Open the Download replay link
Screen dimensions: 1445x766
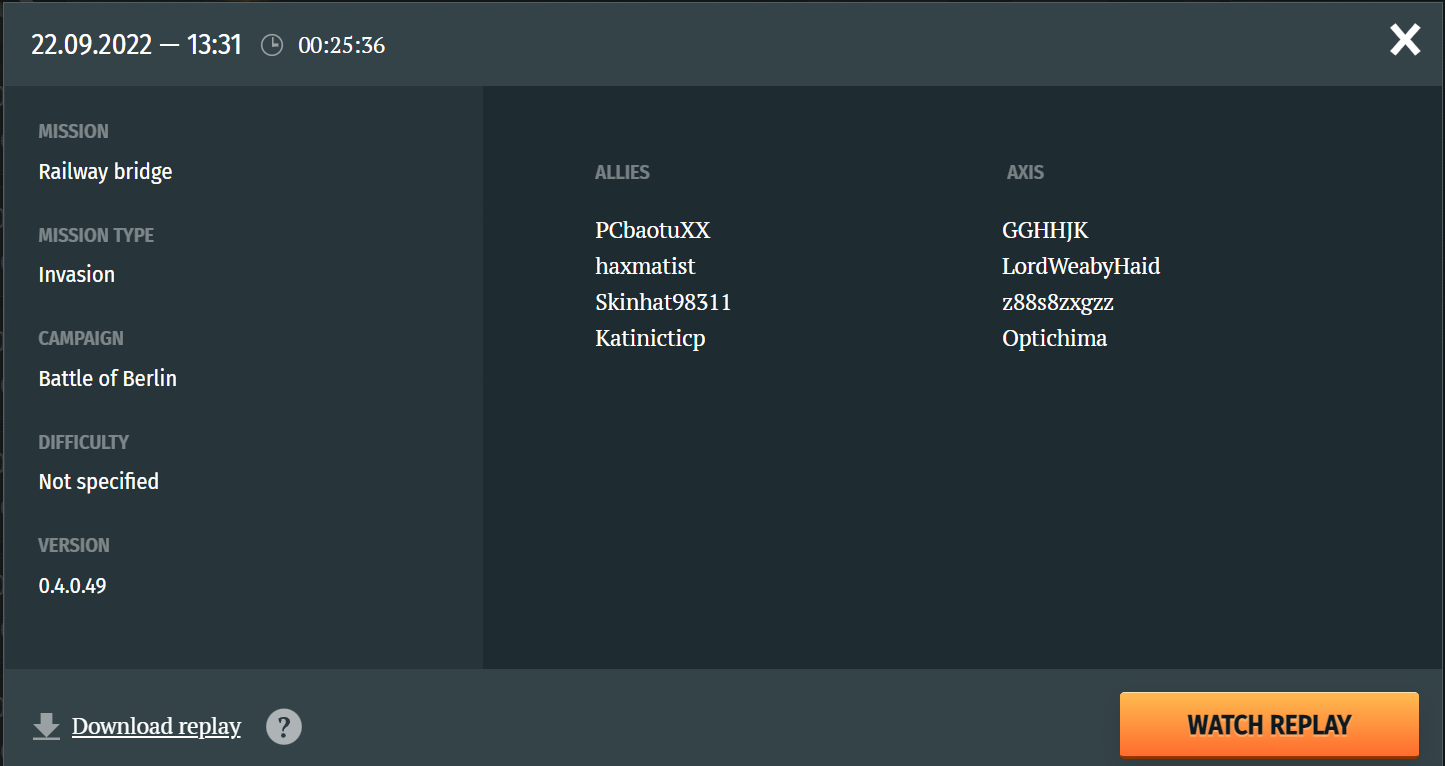(x=156, y=726)
